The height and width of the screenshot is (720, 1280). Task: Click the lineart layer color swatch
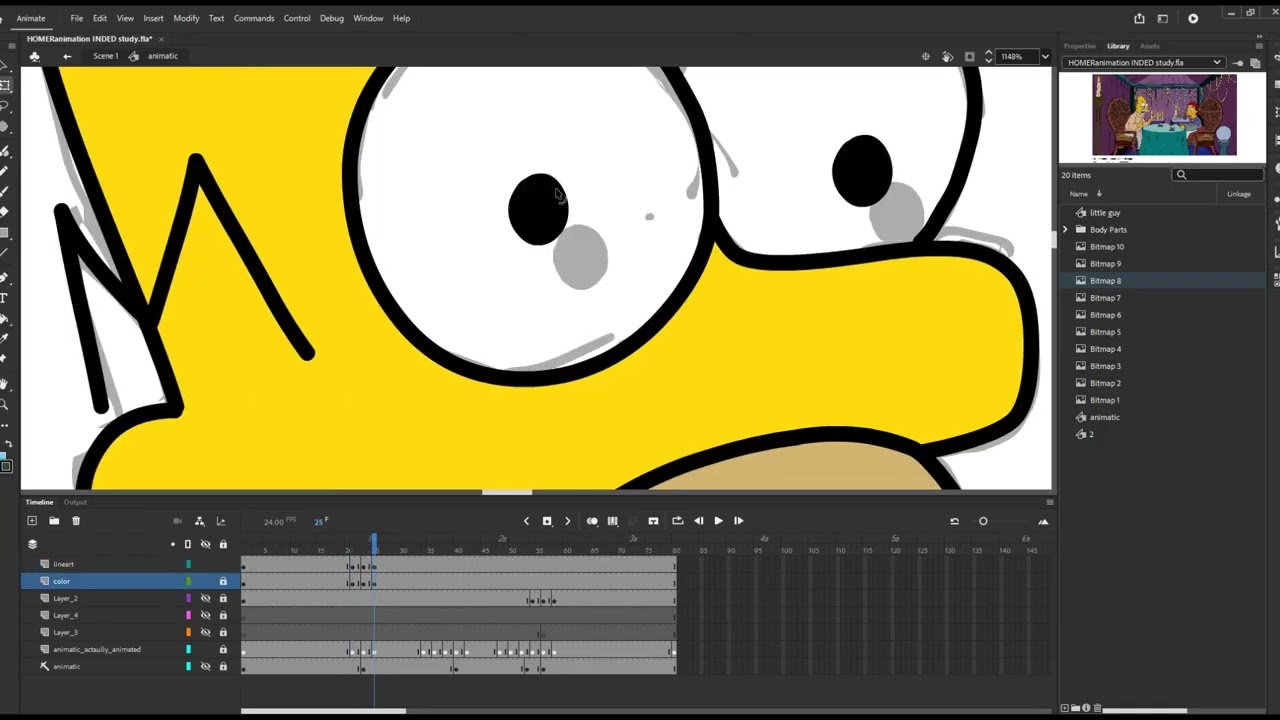(188, 564)
